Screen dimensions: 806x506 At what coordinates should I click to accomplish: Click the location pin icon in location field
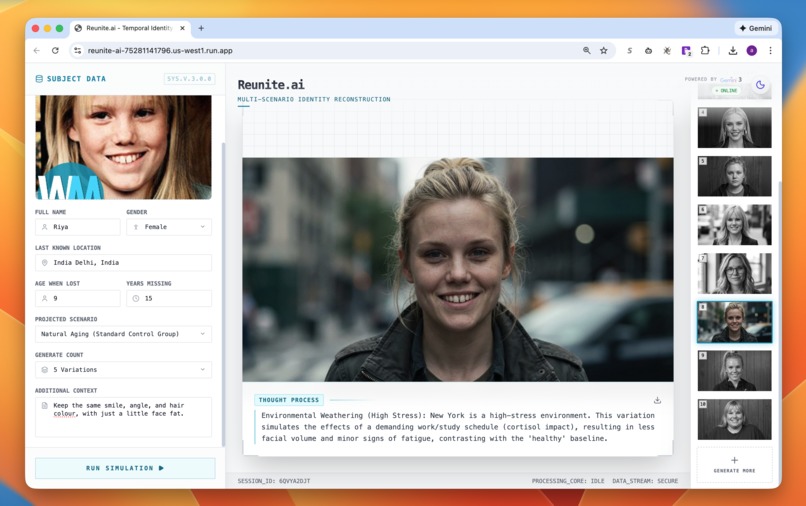click(44, 262)
